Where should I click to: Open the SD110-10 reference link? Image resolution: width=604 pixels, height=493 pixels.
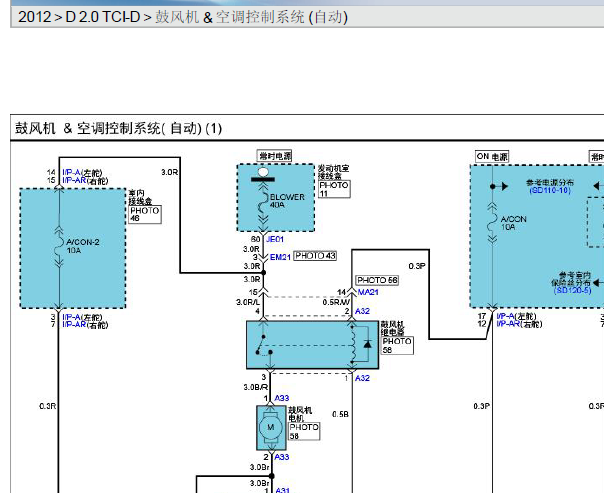[x=550, y=190]
